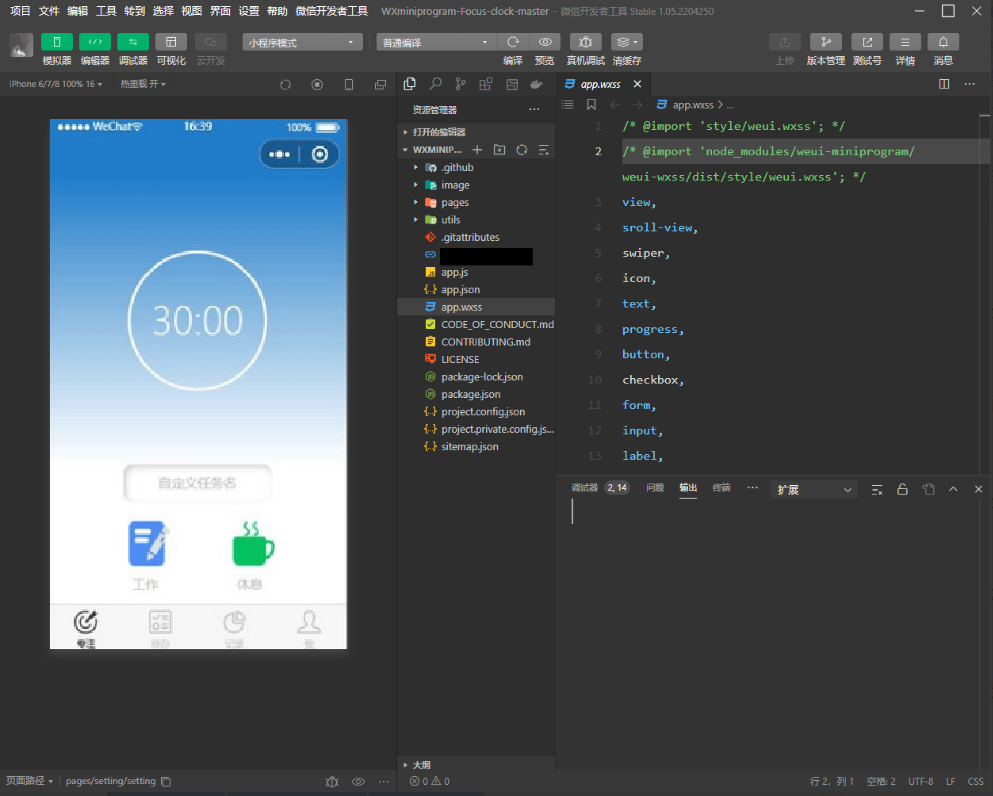The height and width of the screenshot is (796, 993).
Task: Click the 清缓存 clear cache button
Action: pos(627,42)
